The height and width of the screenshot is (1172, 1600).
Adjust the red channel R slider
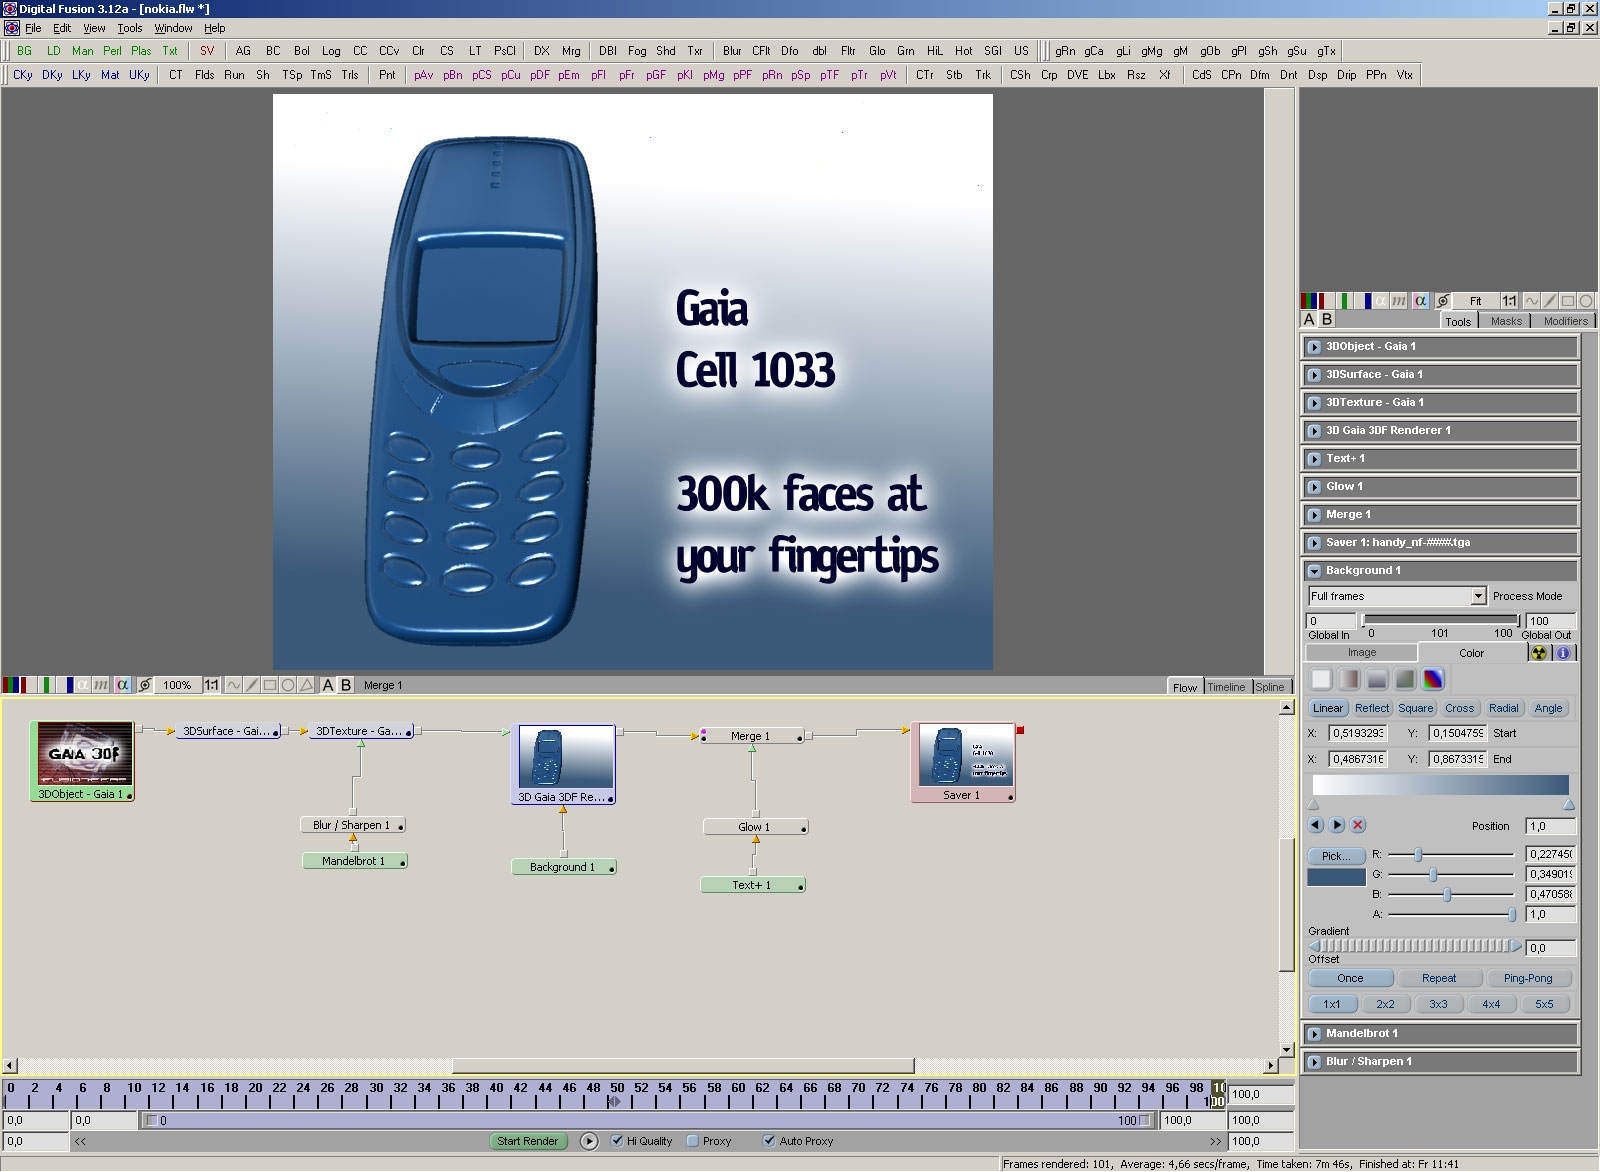1418,854
